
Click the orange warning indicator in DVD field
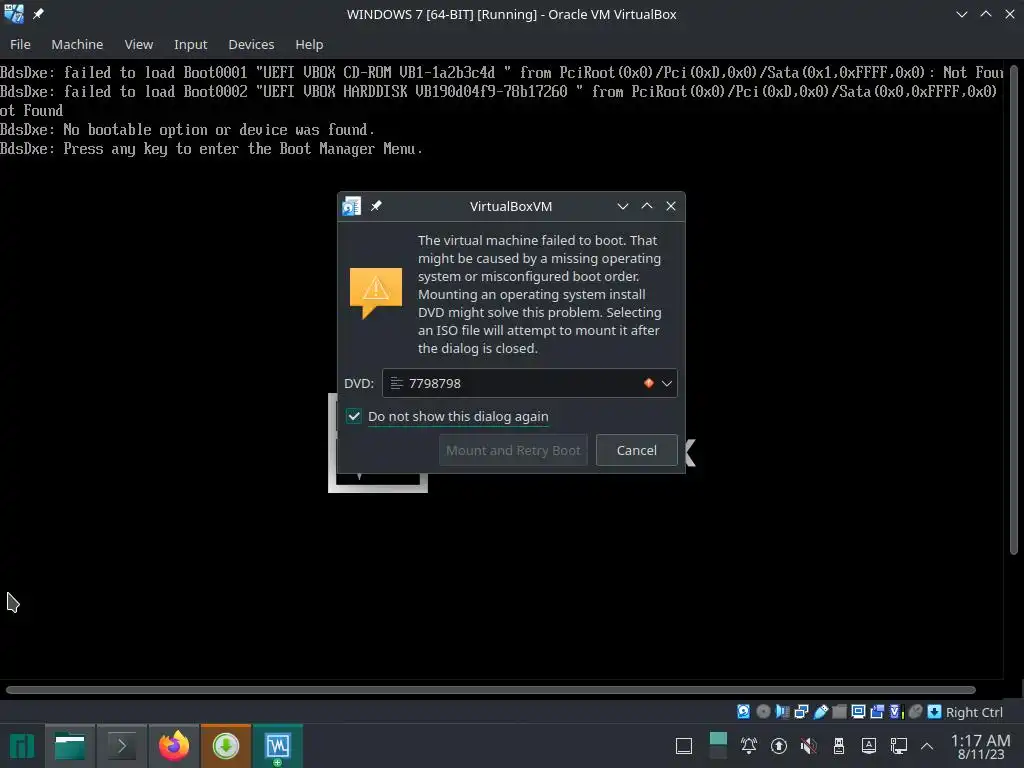648,383
